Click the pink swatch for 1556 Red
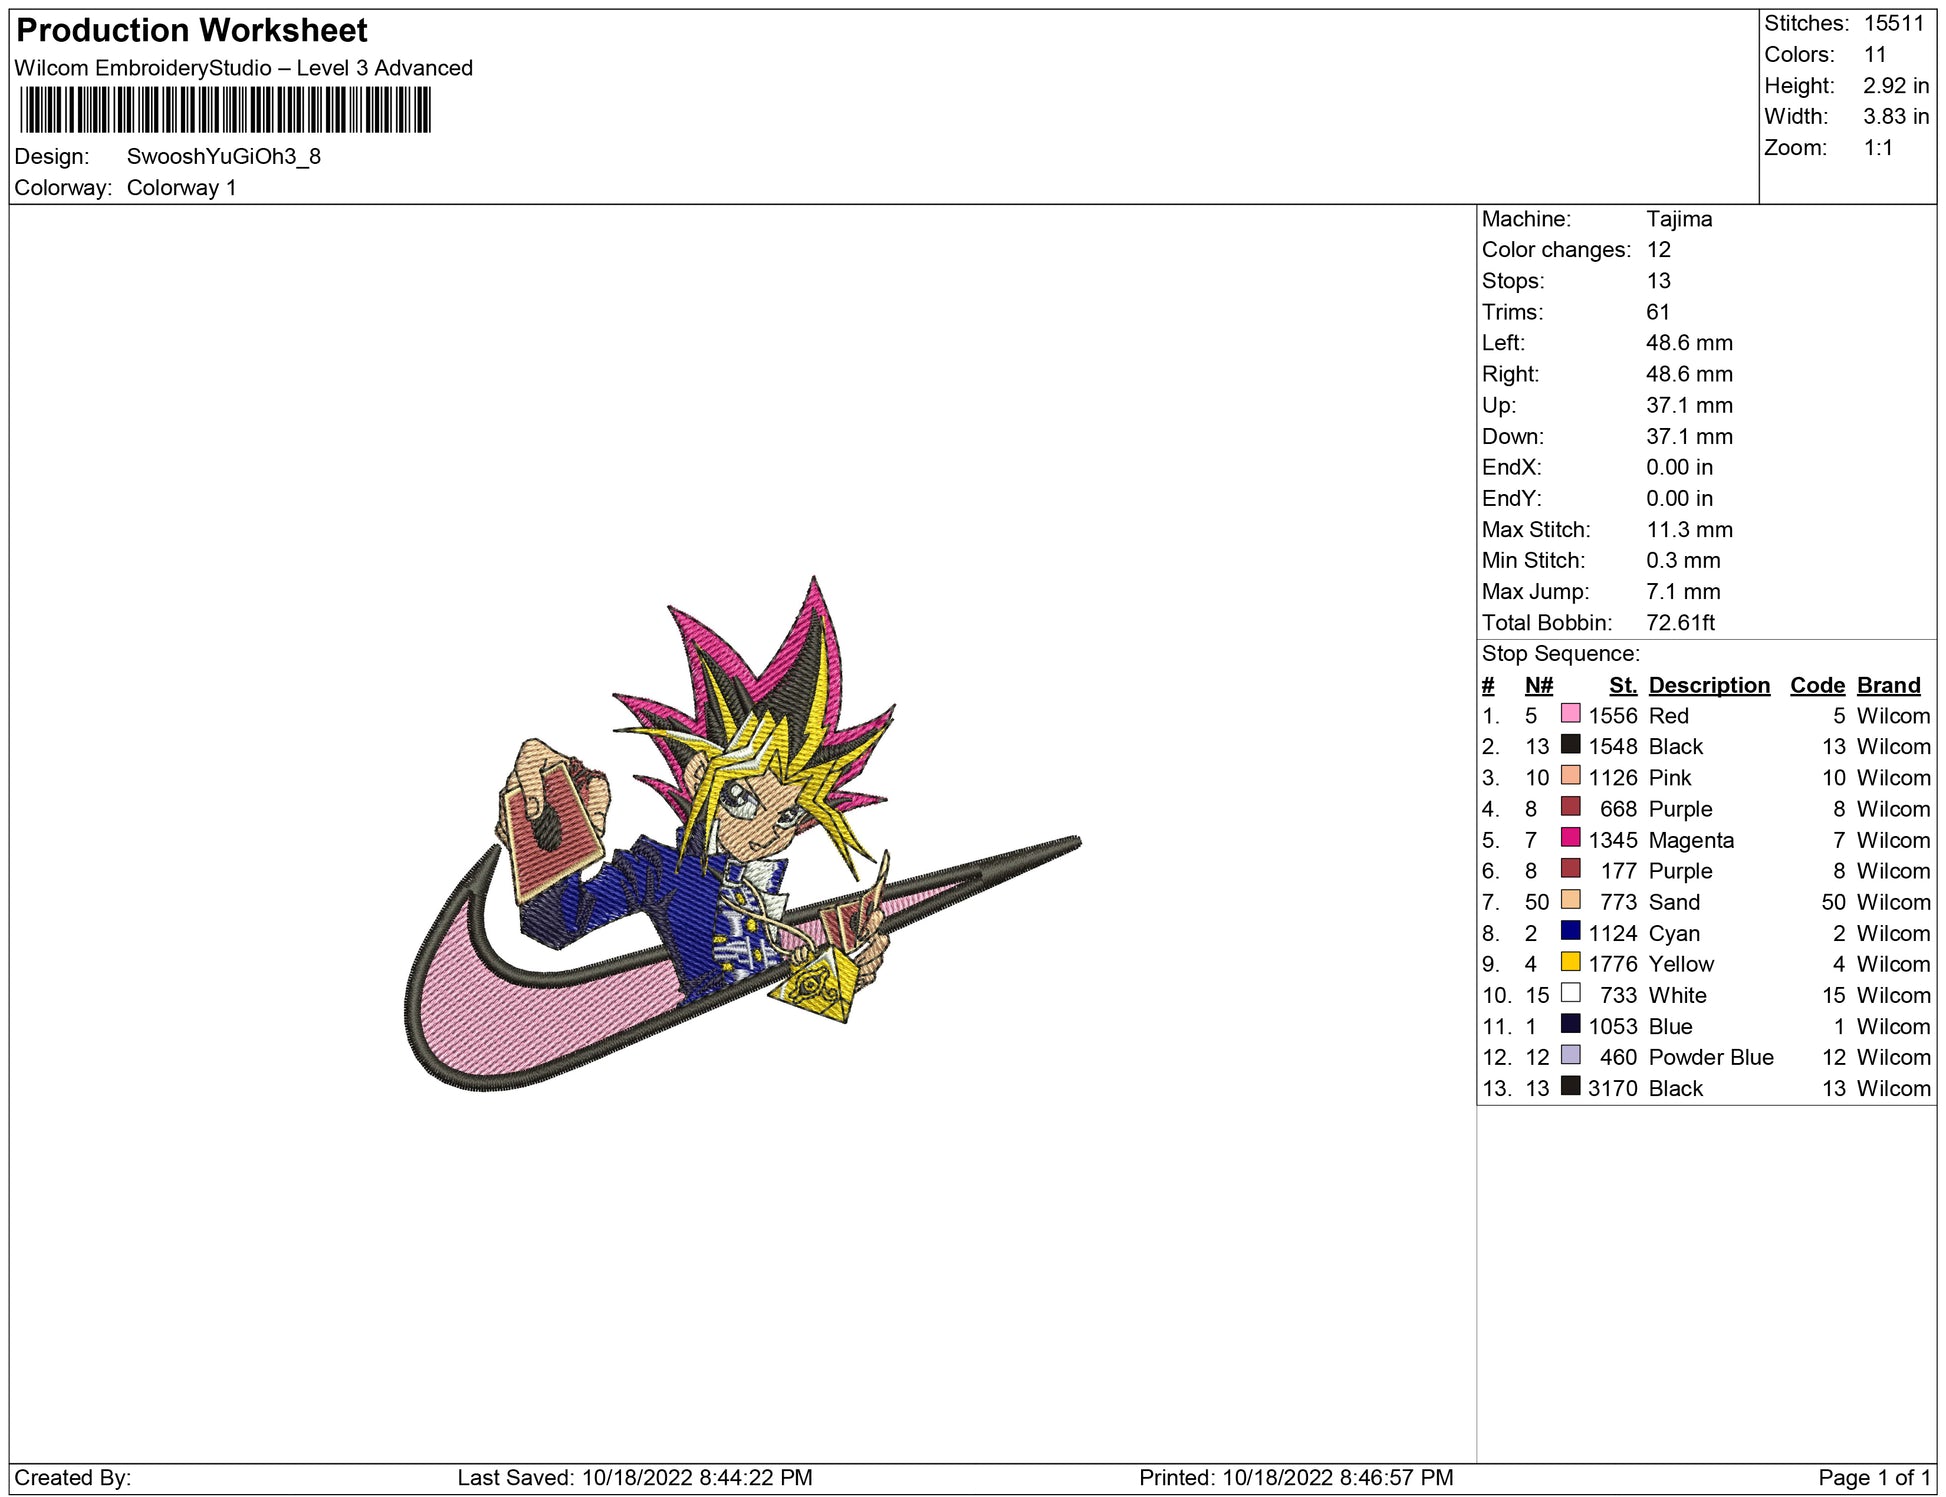 click(1570, 714)
